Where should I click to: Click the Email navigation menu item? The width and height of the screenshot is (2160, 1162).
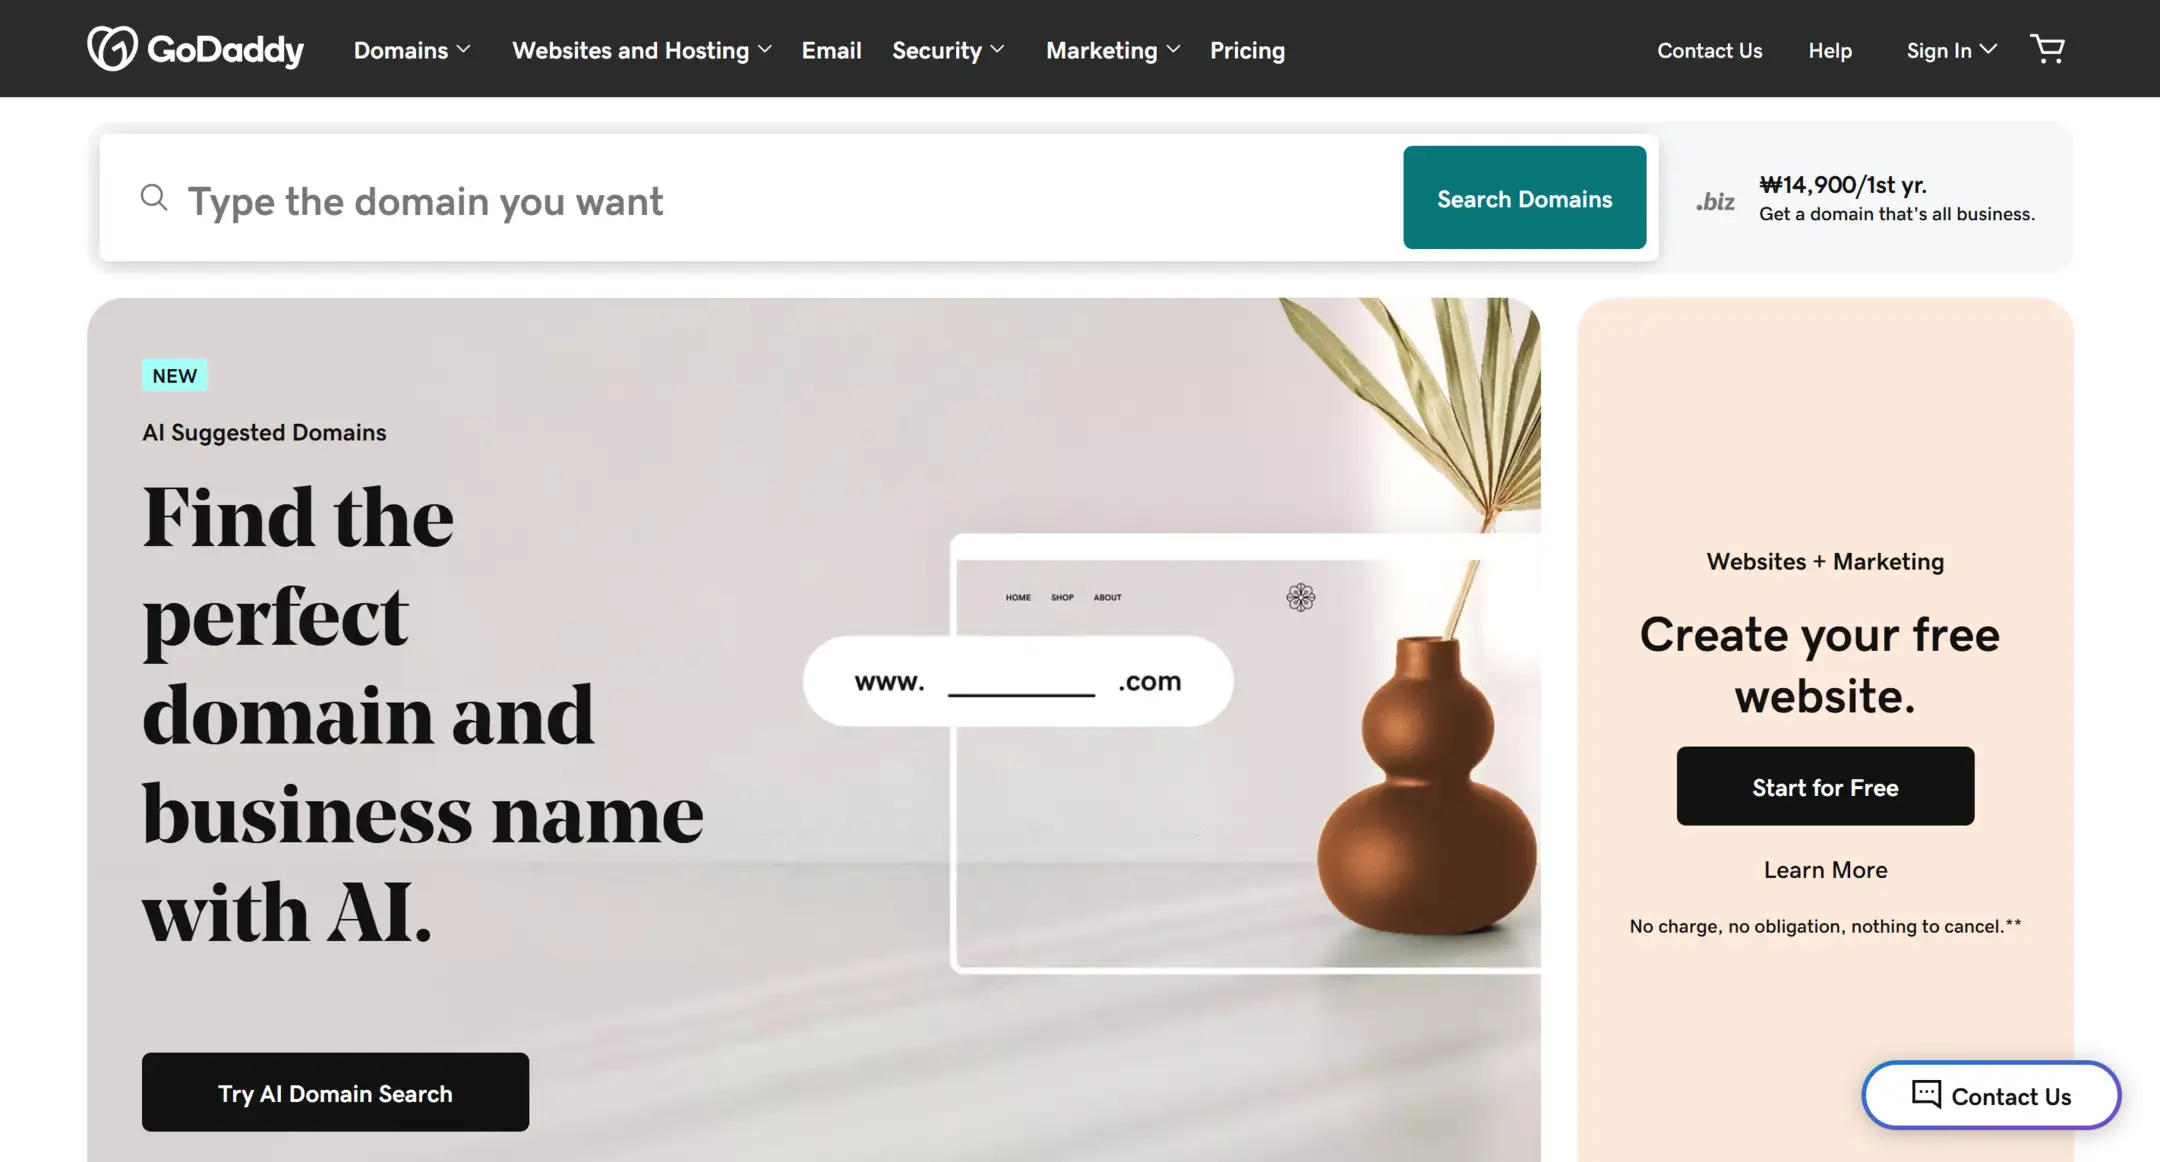(x=831, y=49)
